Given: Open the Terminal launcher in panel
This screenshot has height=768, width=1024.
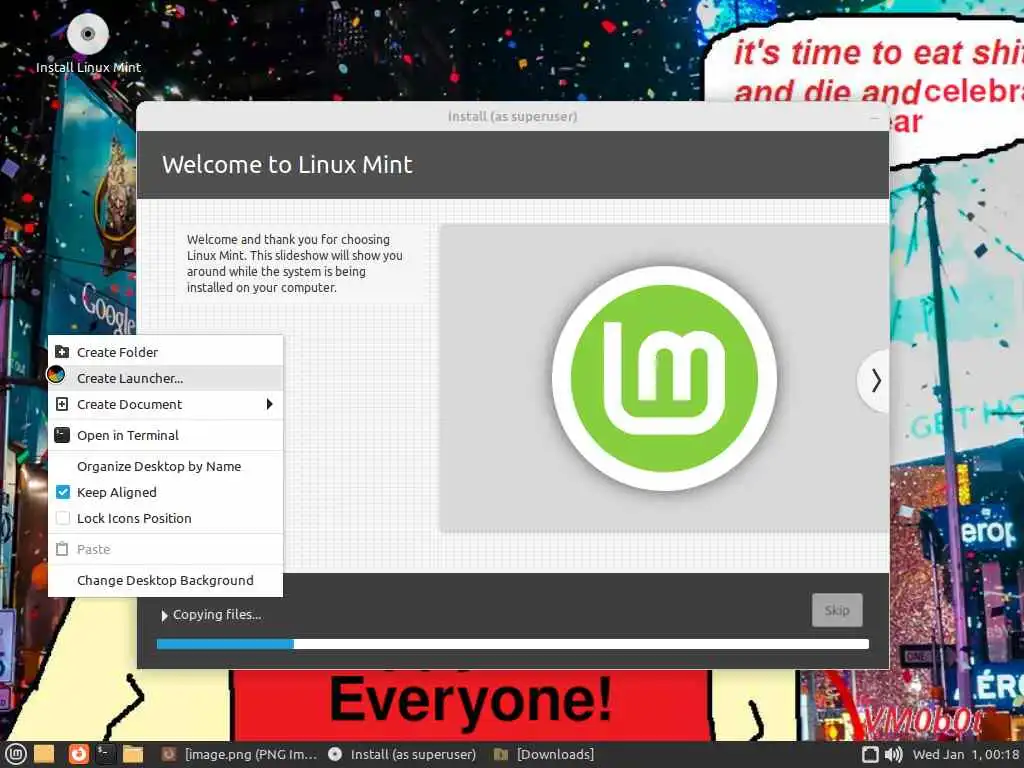Looking at the screenshot, I should pyautogui.click(x=105, y=754).
